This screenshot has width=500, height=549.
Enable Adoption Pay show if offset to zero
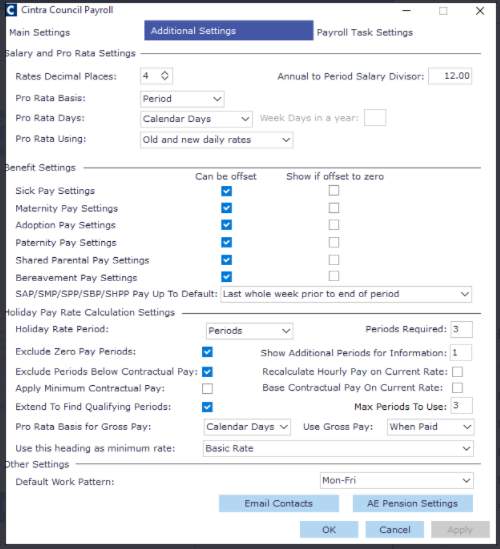coord(334,225)
